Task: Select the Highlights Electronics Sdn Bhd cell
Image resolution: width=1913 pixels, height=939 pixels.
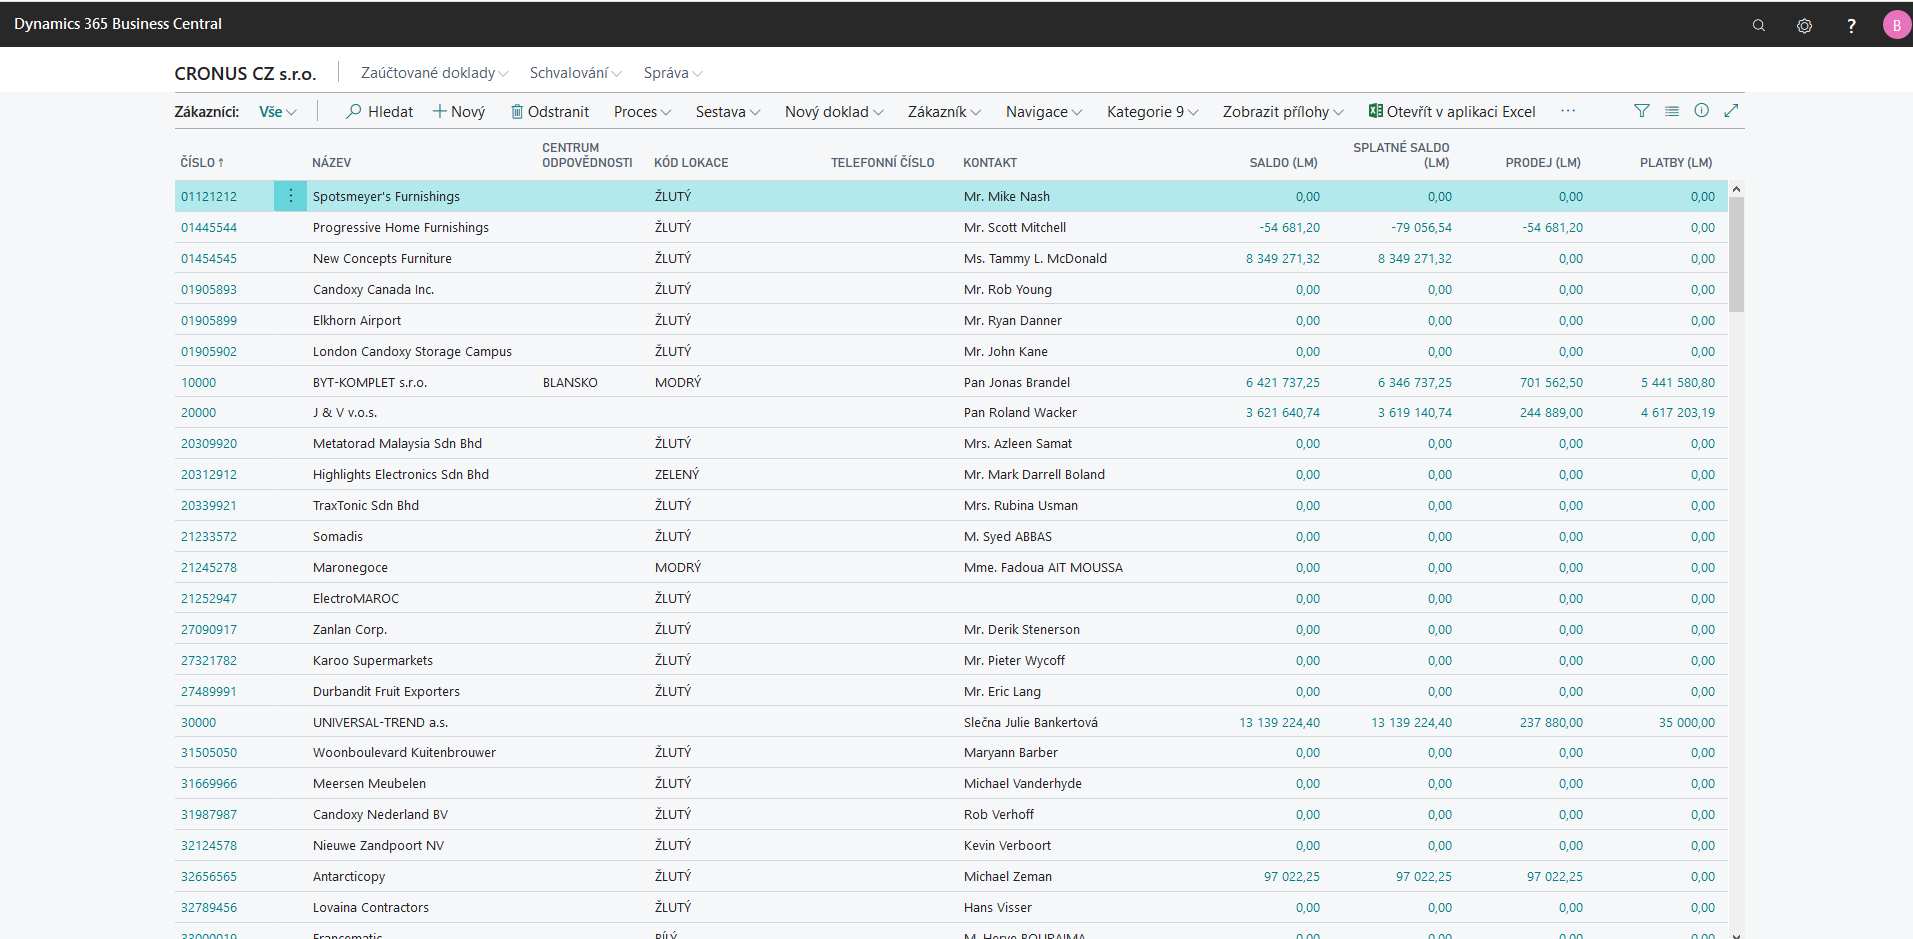Action: tap(401, 475)
